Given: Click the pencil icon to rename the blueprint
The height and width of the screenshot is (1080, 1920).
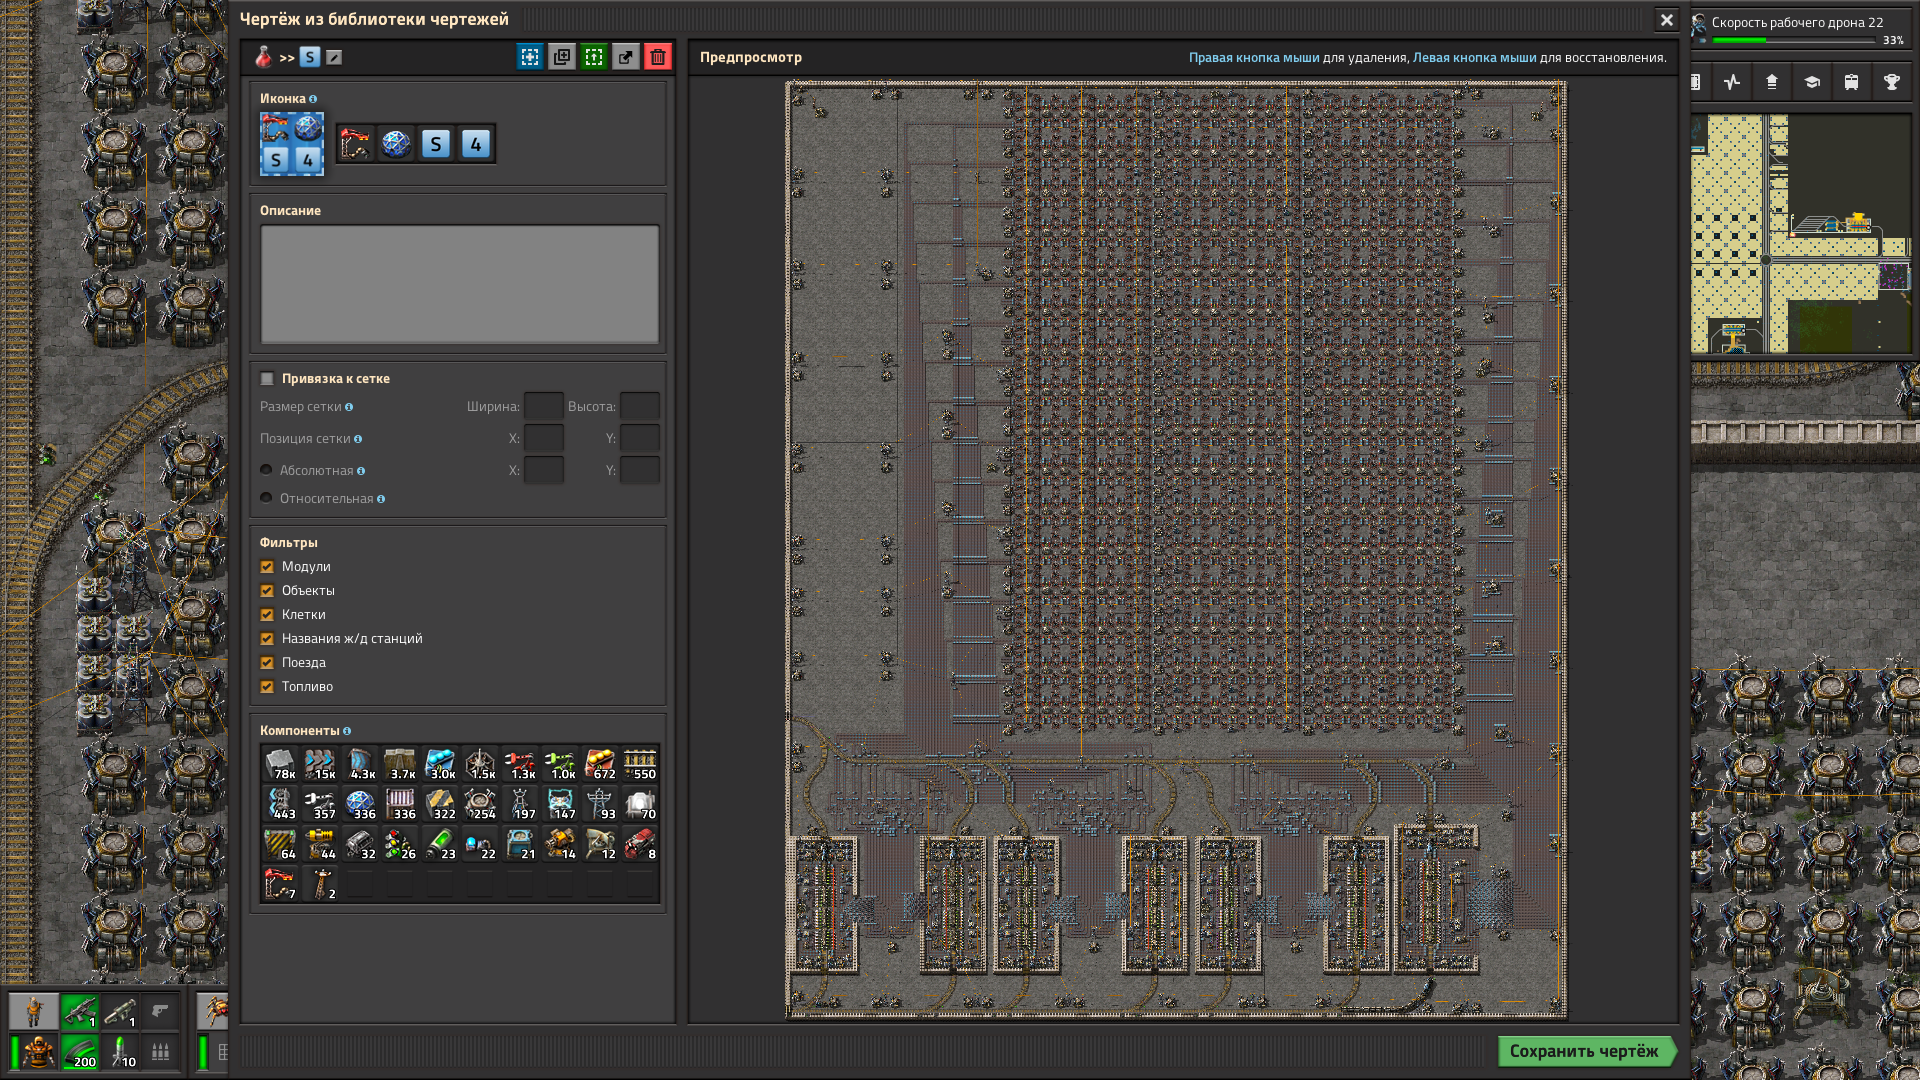Looking at the screenshot, I should 334,58.
